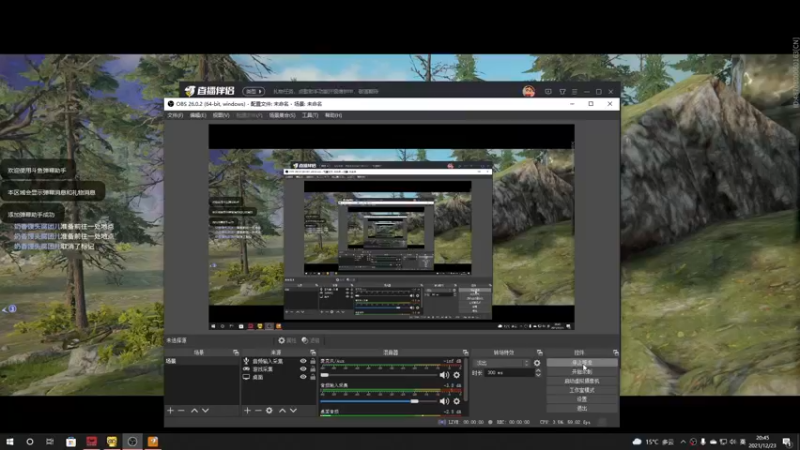Screen dimensions: 800x450
Task: Open the user avatar in the streaming companion window
Action: [529, 91]
